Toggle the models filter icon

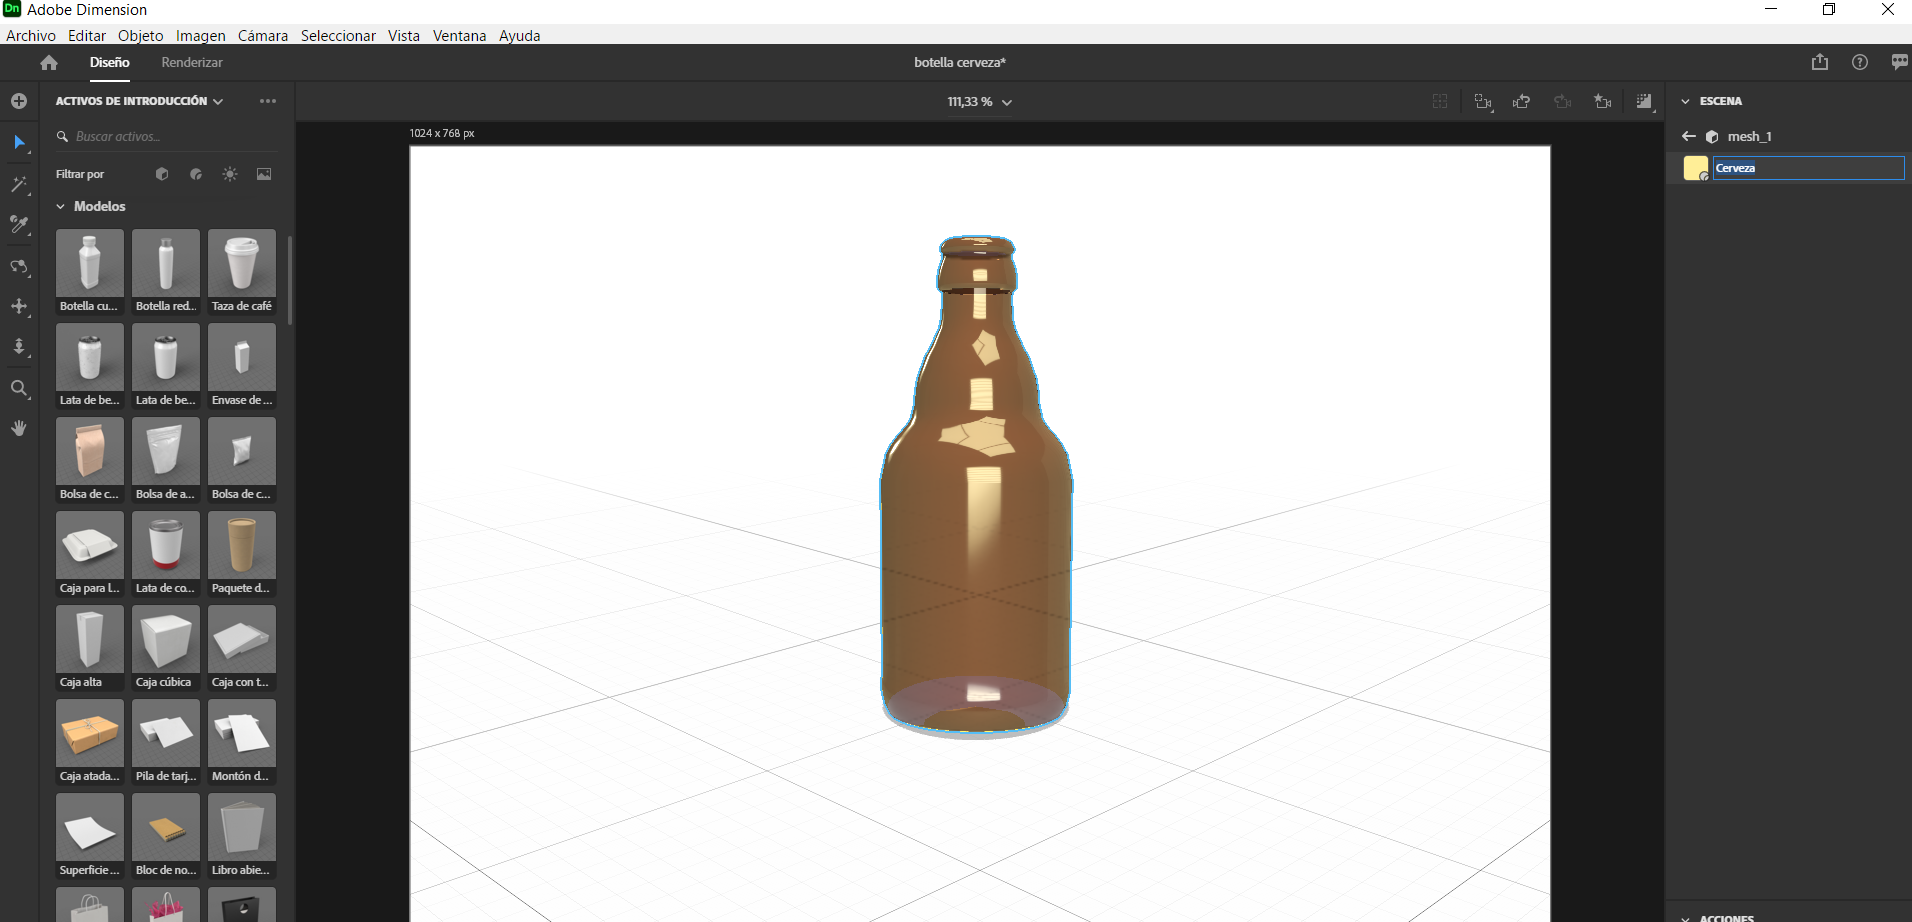click(x=162, y=174)
